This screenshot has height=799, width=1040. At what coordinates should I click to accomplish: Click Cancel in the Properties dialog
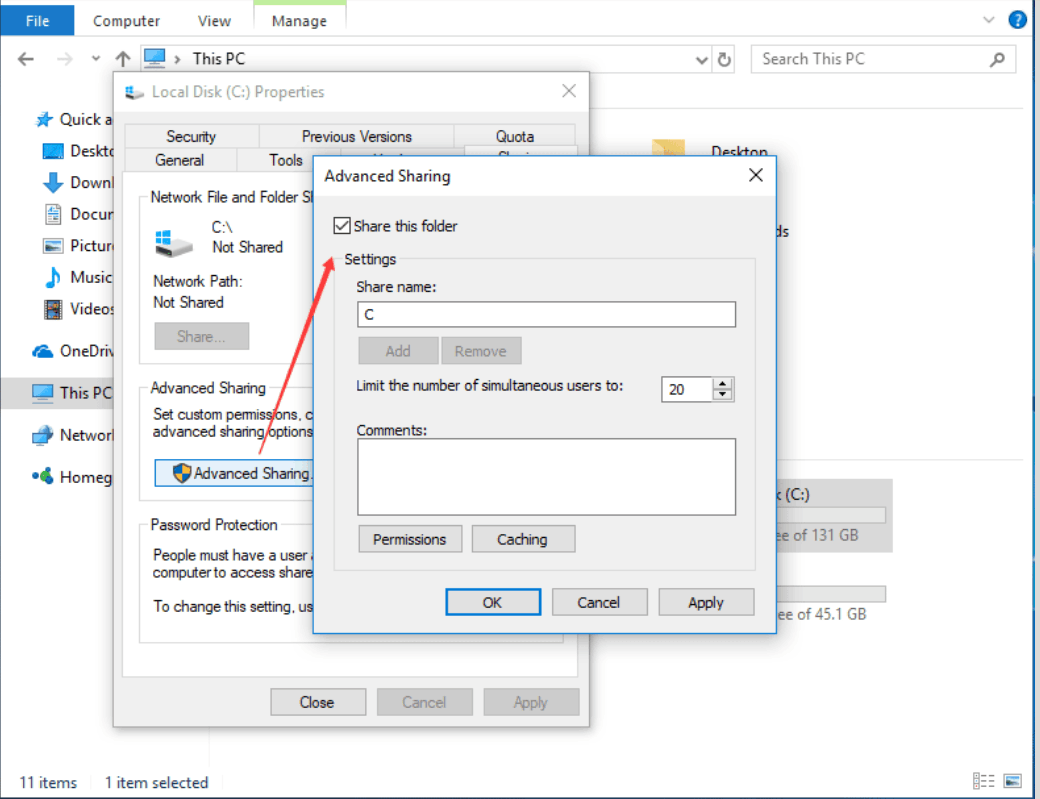pyautogui.click(x=424, y=702)
